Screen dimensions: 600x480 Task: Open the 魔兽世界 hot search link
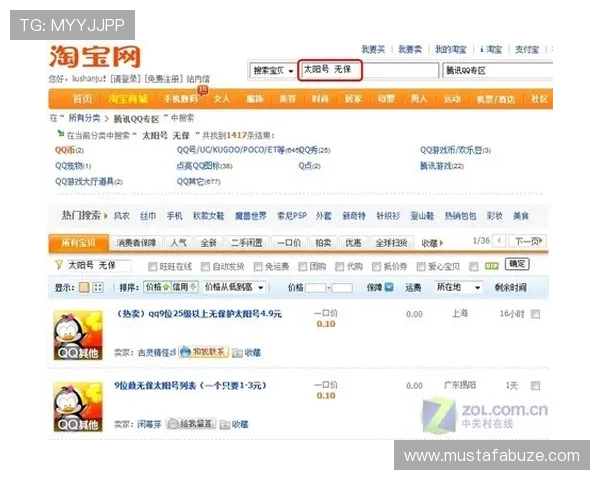251,216
